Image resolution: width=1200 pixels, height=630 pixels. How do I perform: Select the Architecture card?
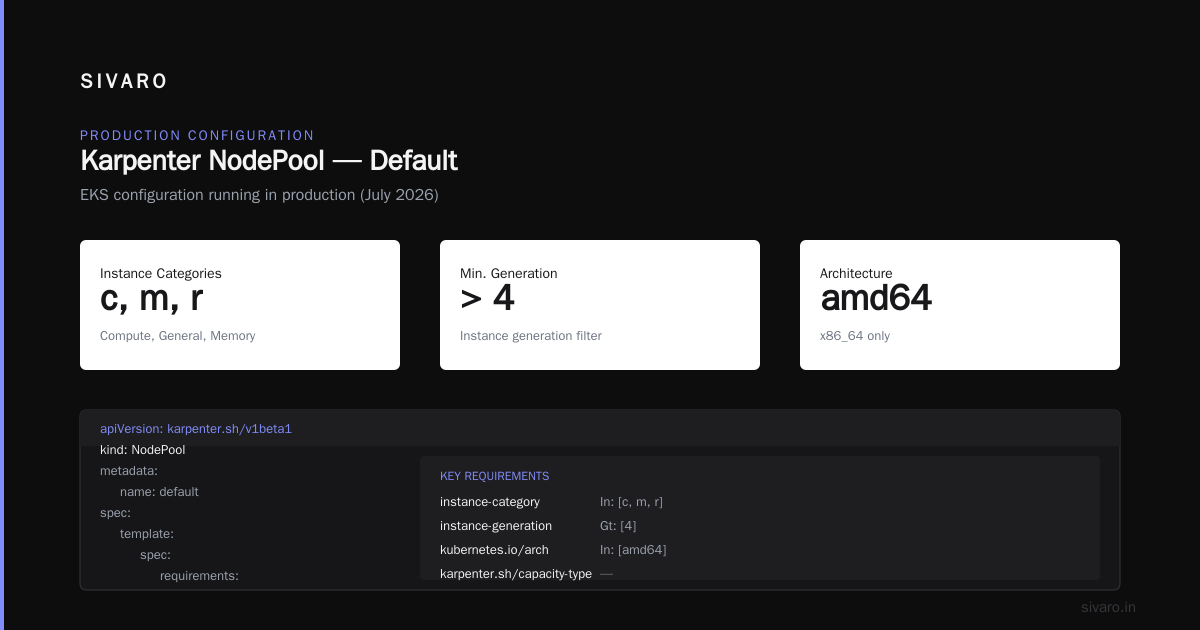coord(960,305)
